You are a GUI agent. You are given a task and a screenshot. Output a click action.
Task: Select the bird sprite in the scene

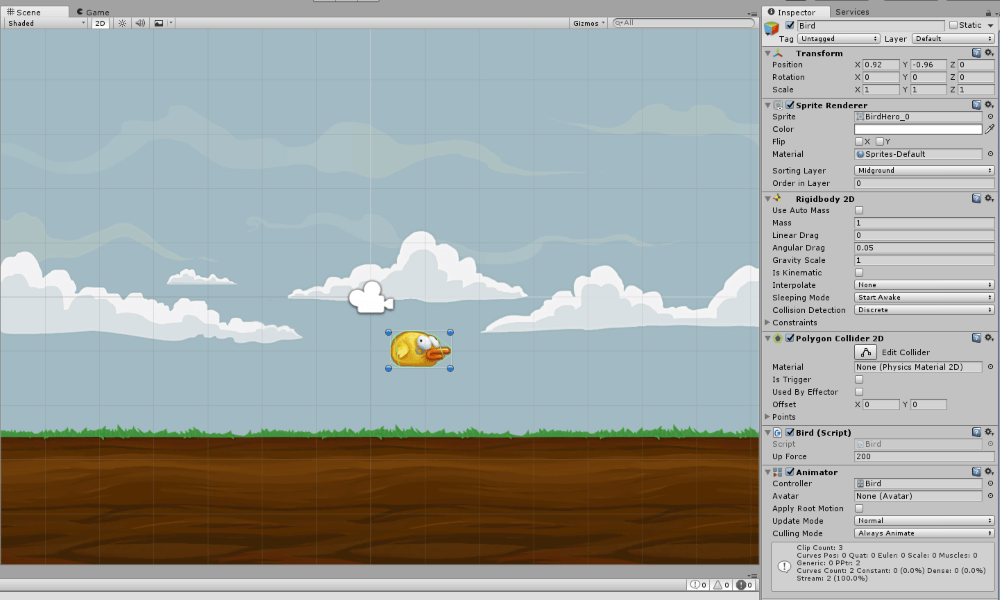[420, 349]
